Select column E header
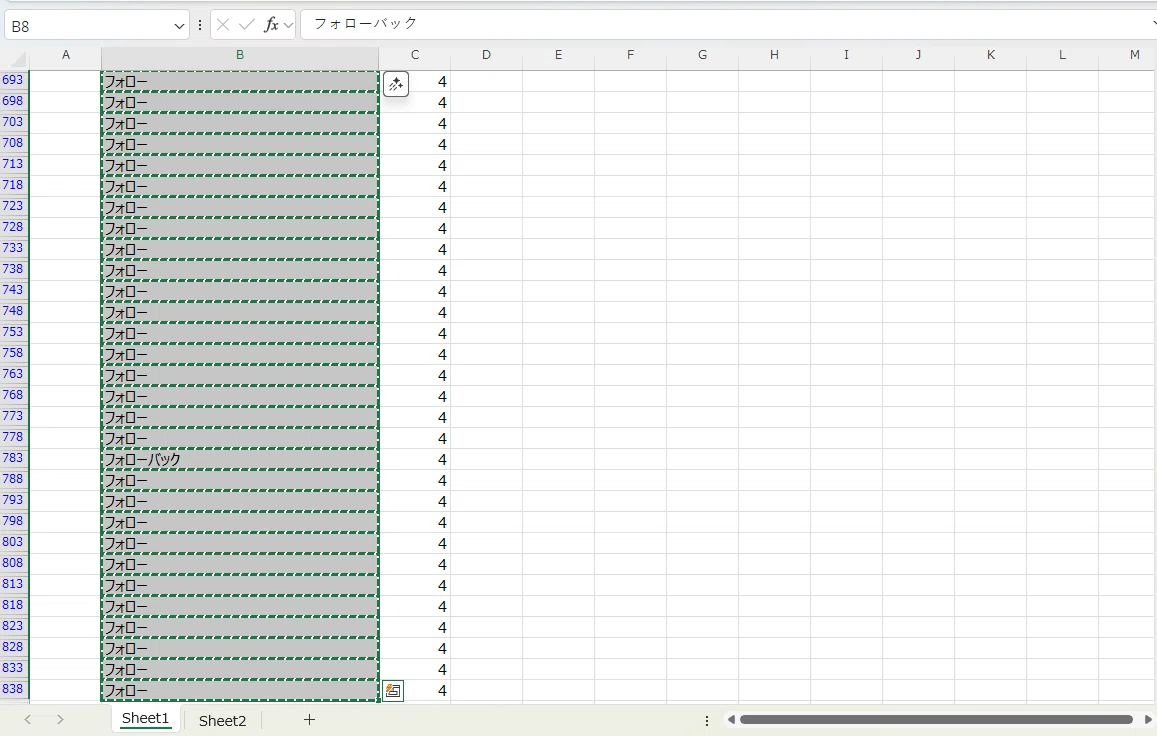1157x736 pixels. tap(559, 55)
